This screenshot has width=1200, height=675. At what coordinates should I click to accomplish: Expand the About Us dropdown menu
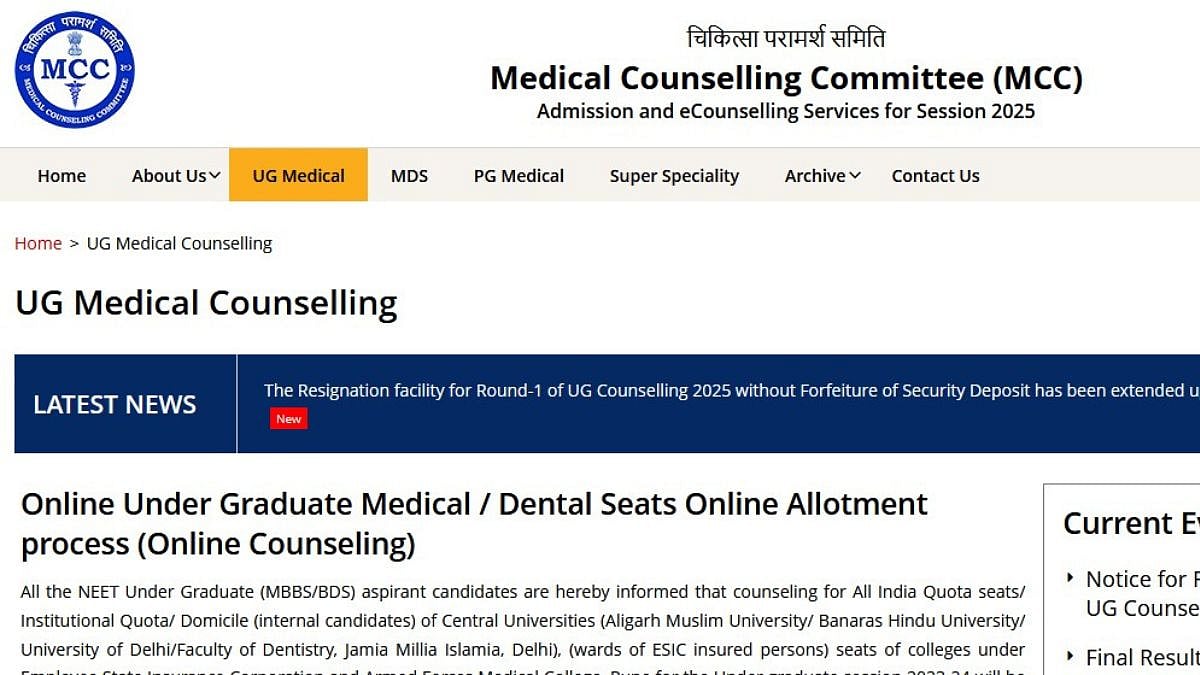[176, 176]
